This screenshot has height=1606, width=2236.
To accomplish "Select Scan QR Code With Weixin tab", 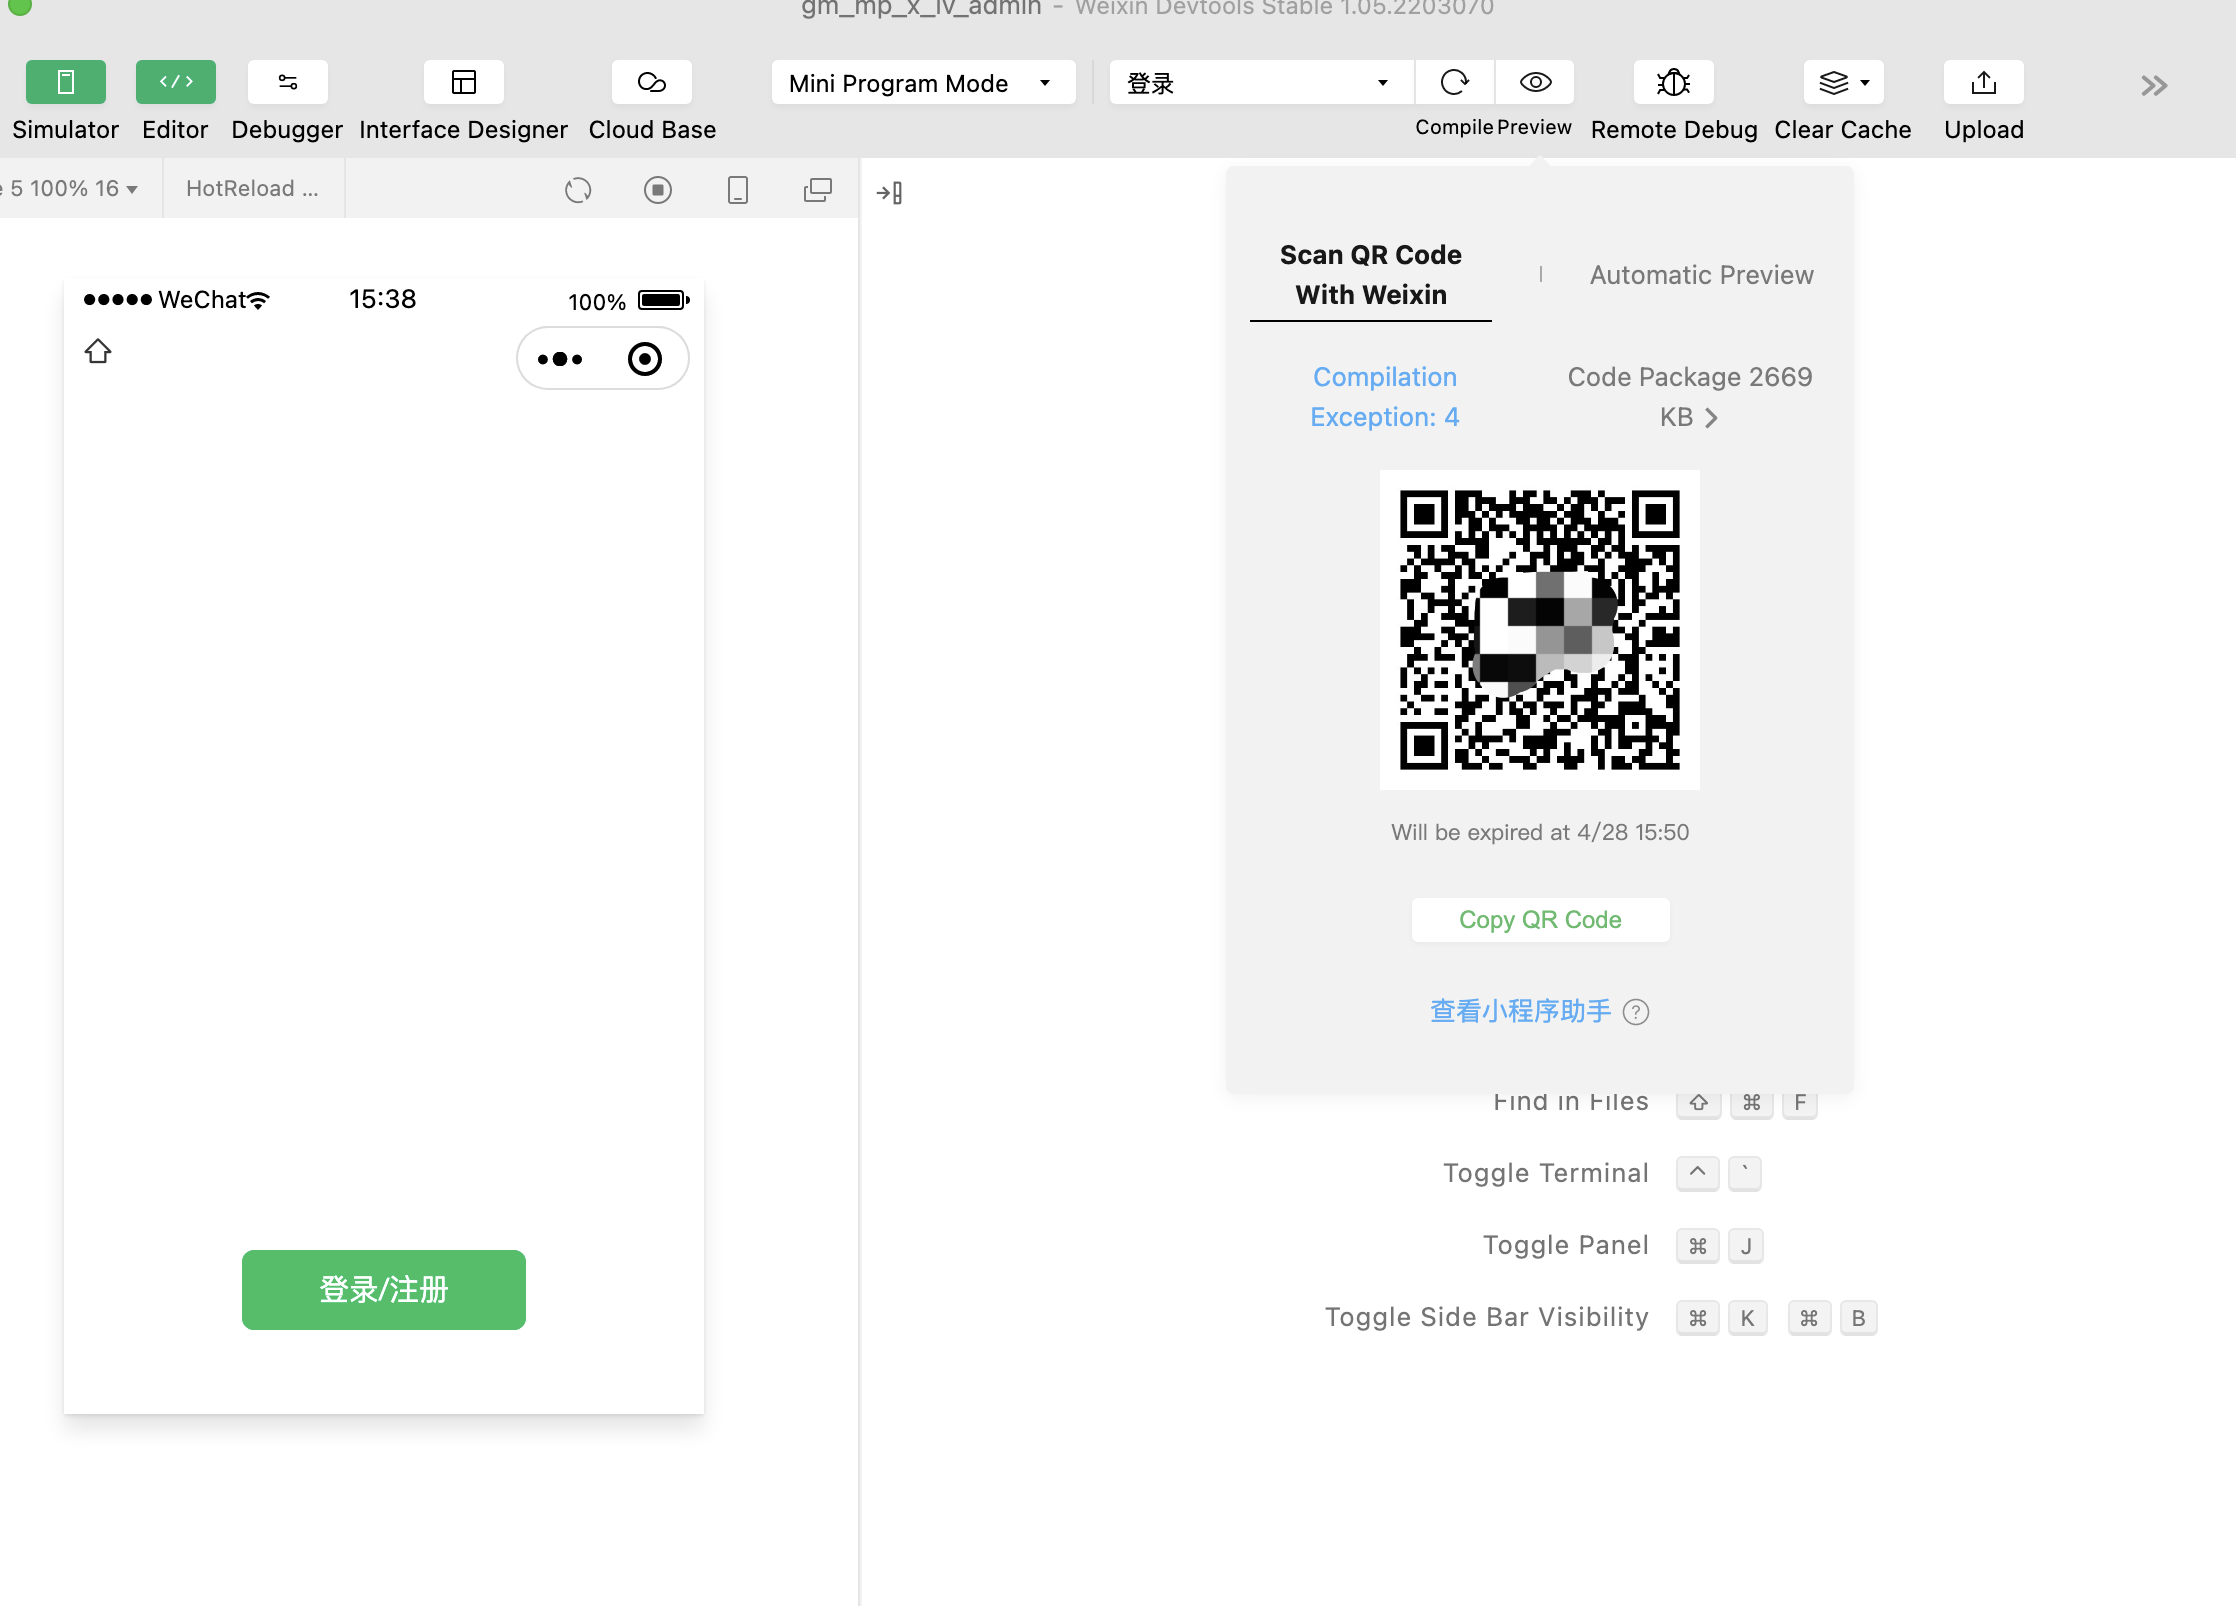I will (x=1370, y=275).
